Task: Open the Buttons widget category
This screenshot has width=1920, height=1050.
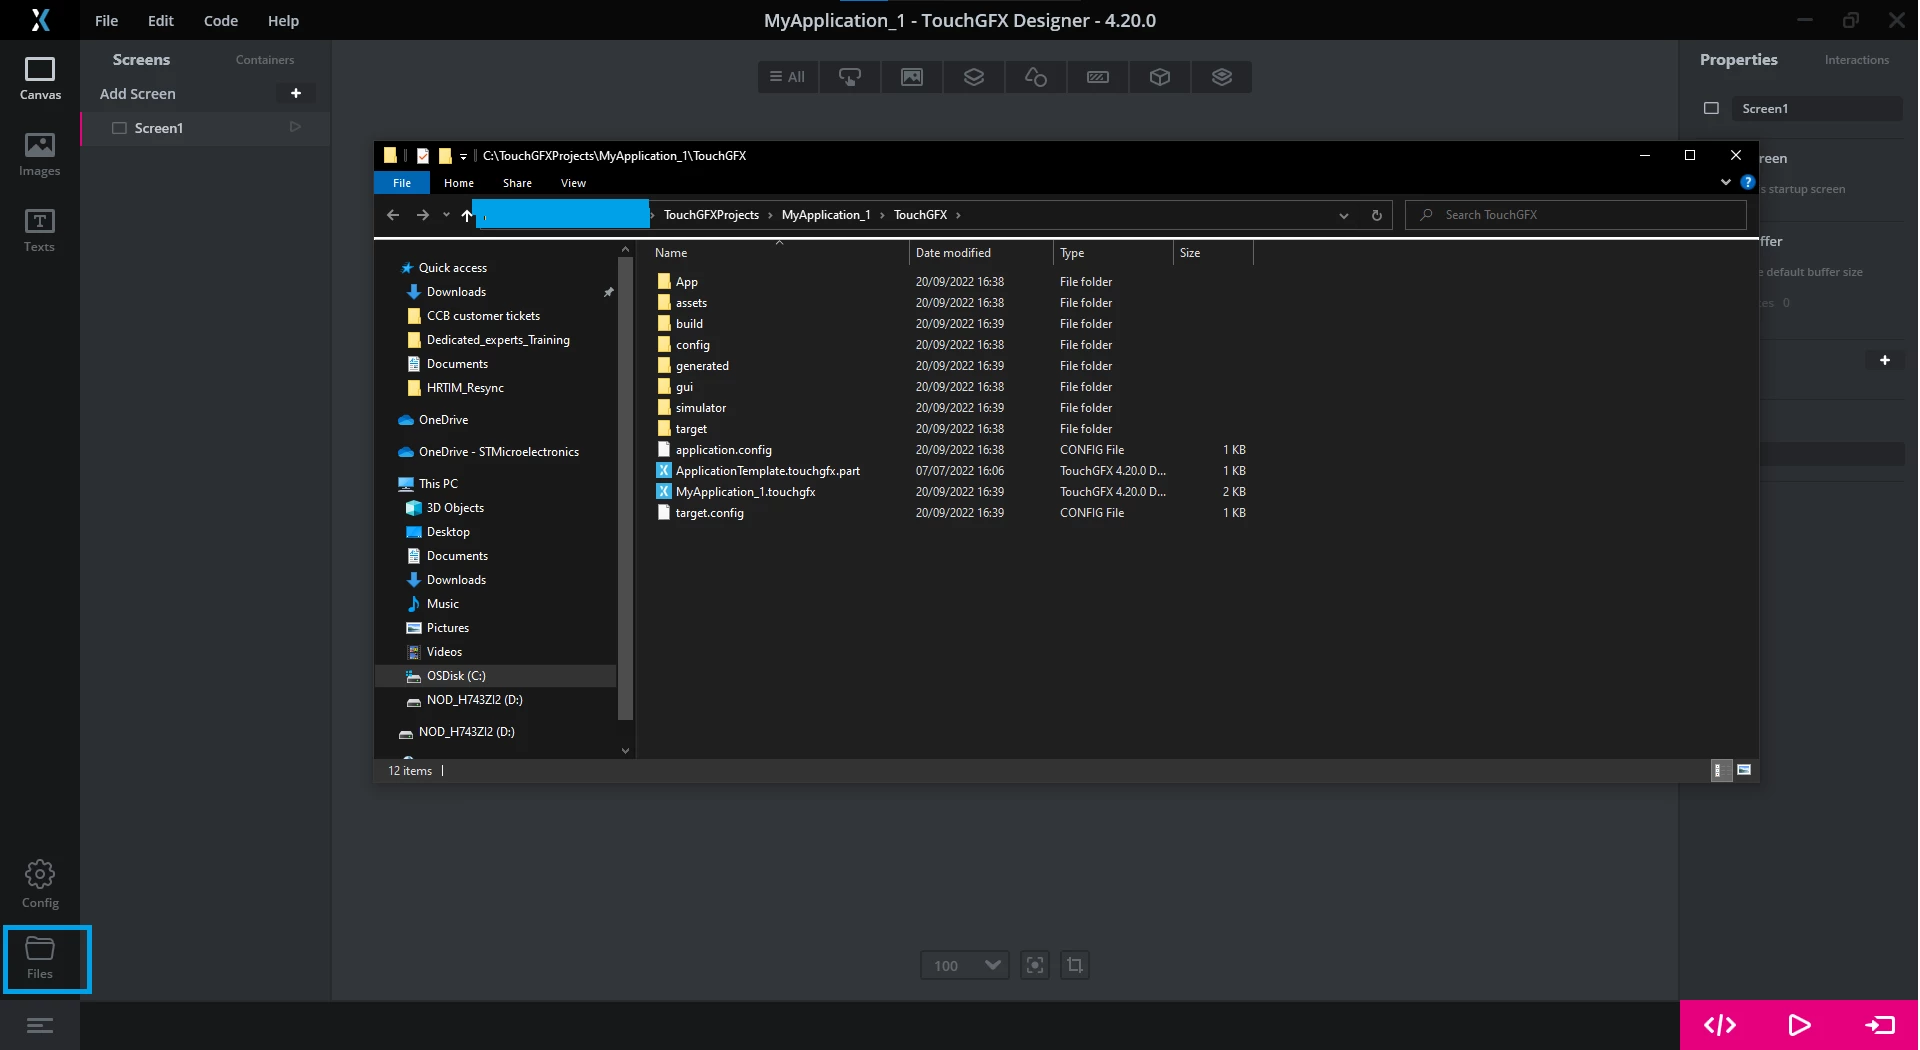Action: coord(850,77)
